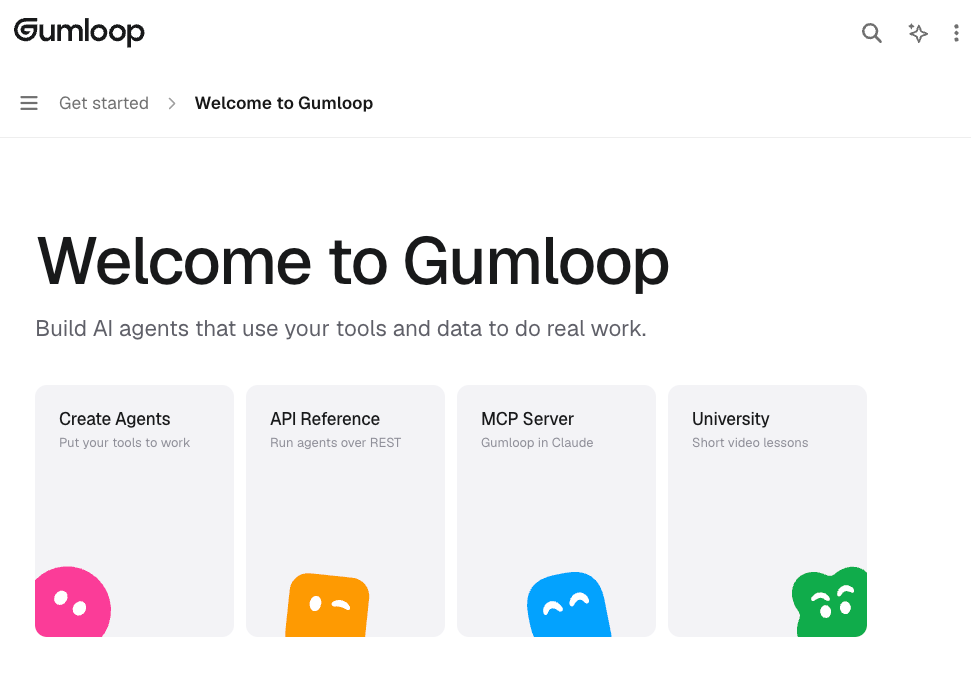The height and width of the screenshot is (678, 971).
Task: Open the MCP Server card
Action: (556, 511)
